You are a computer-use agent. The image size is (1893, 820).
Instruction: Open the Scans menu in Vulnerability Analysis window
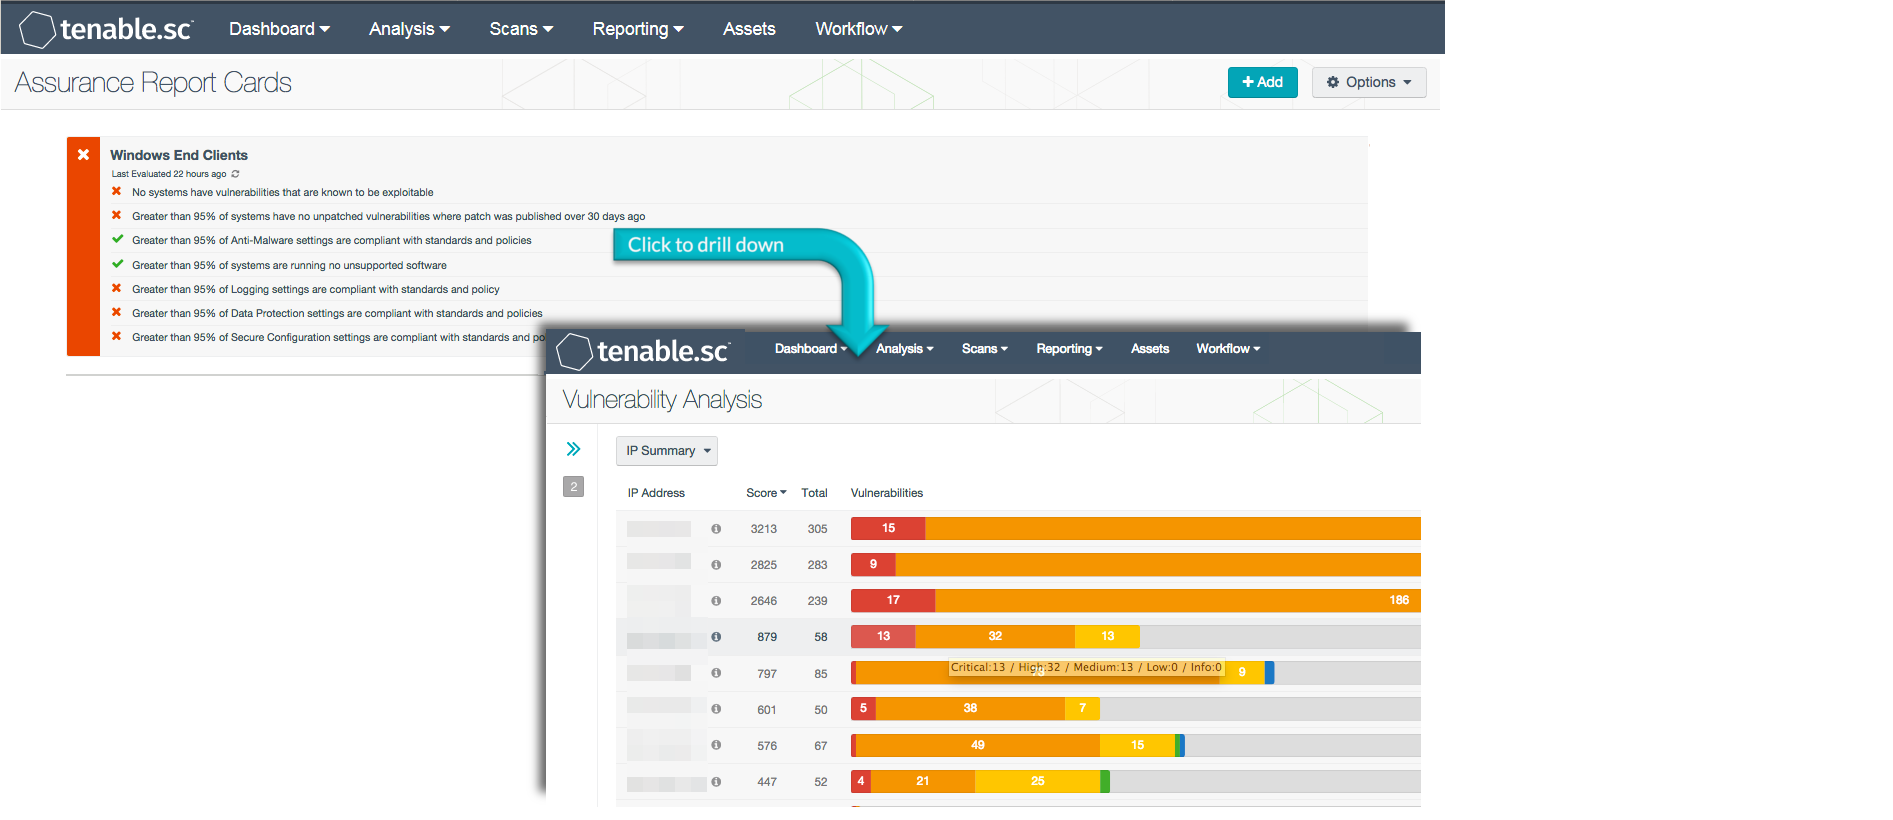click(x=985, y=349)
